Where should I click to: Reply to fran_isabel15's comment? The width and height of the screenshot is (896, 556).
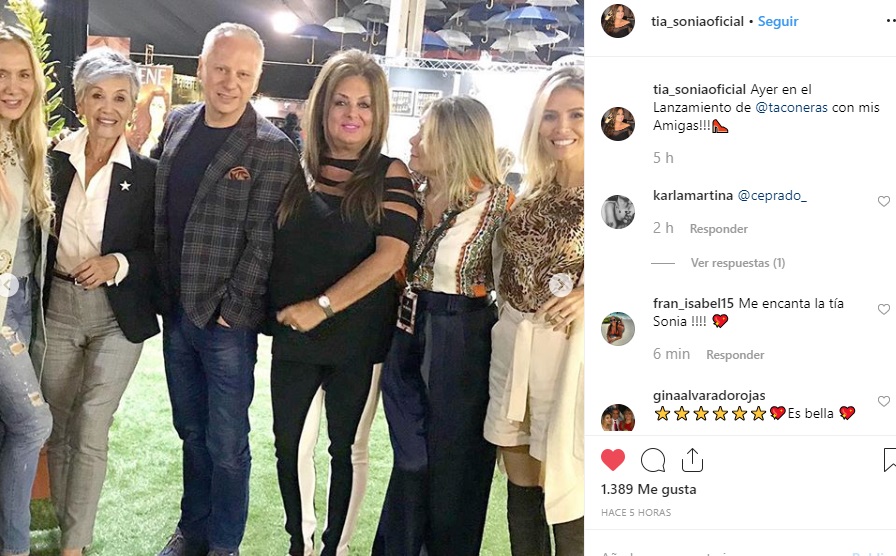735,355
